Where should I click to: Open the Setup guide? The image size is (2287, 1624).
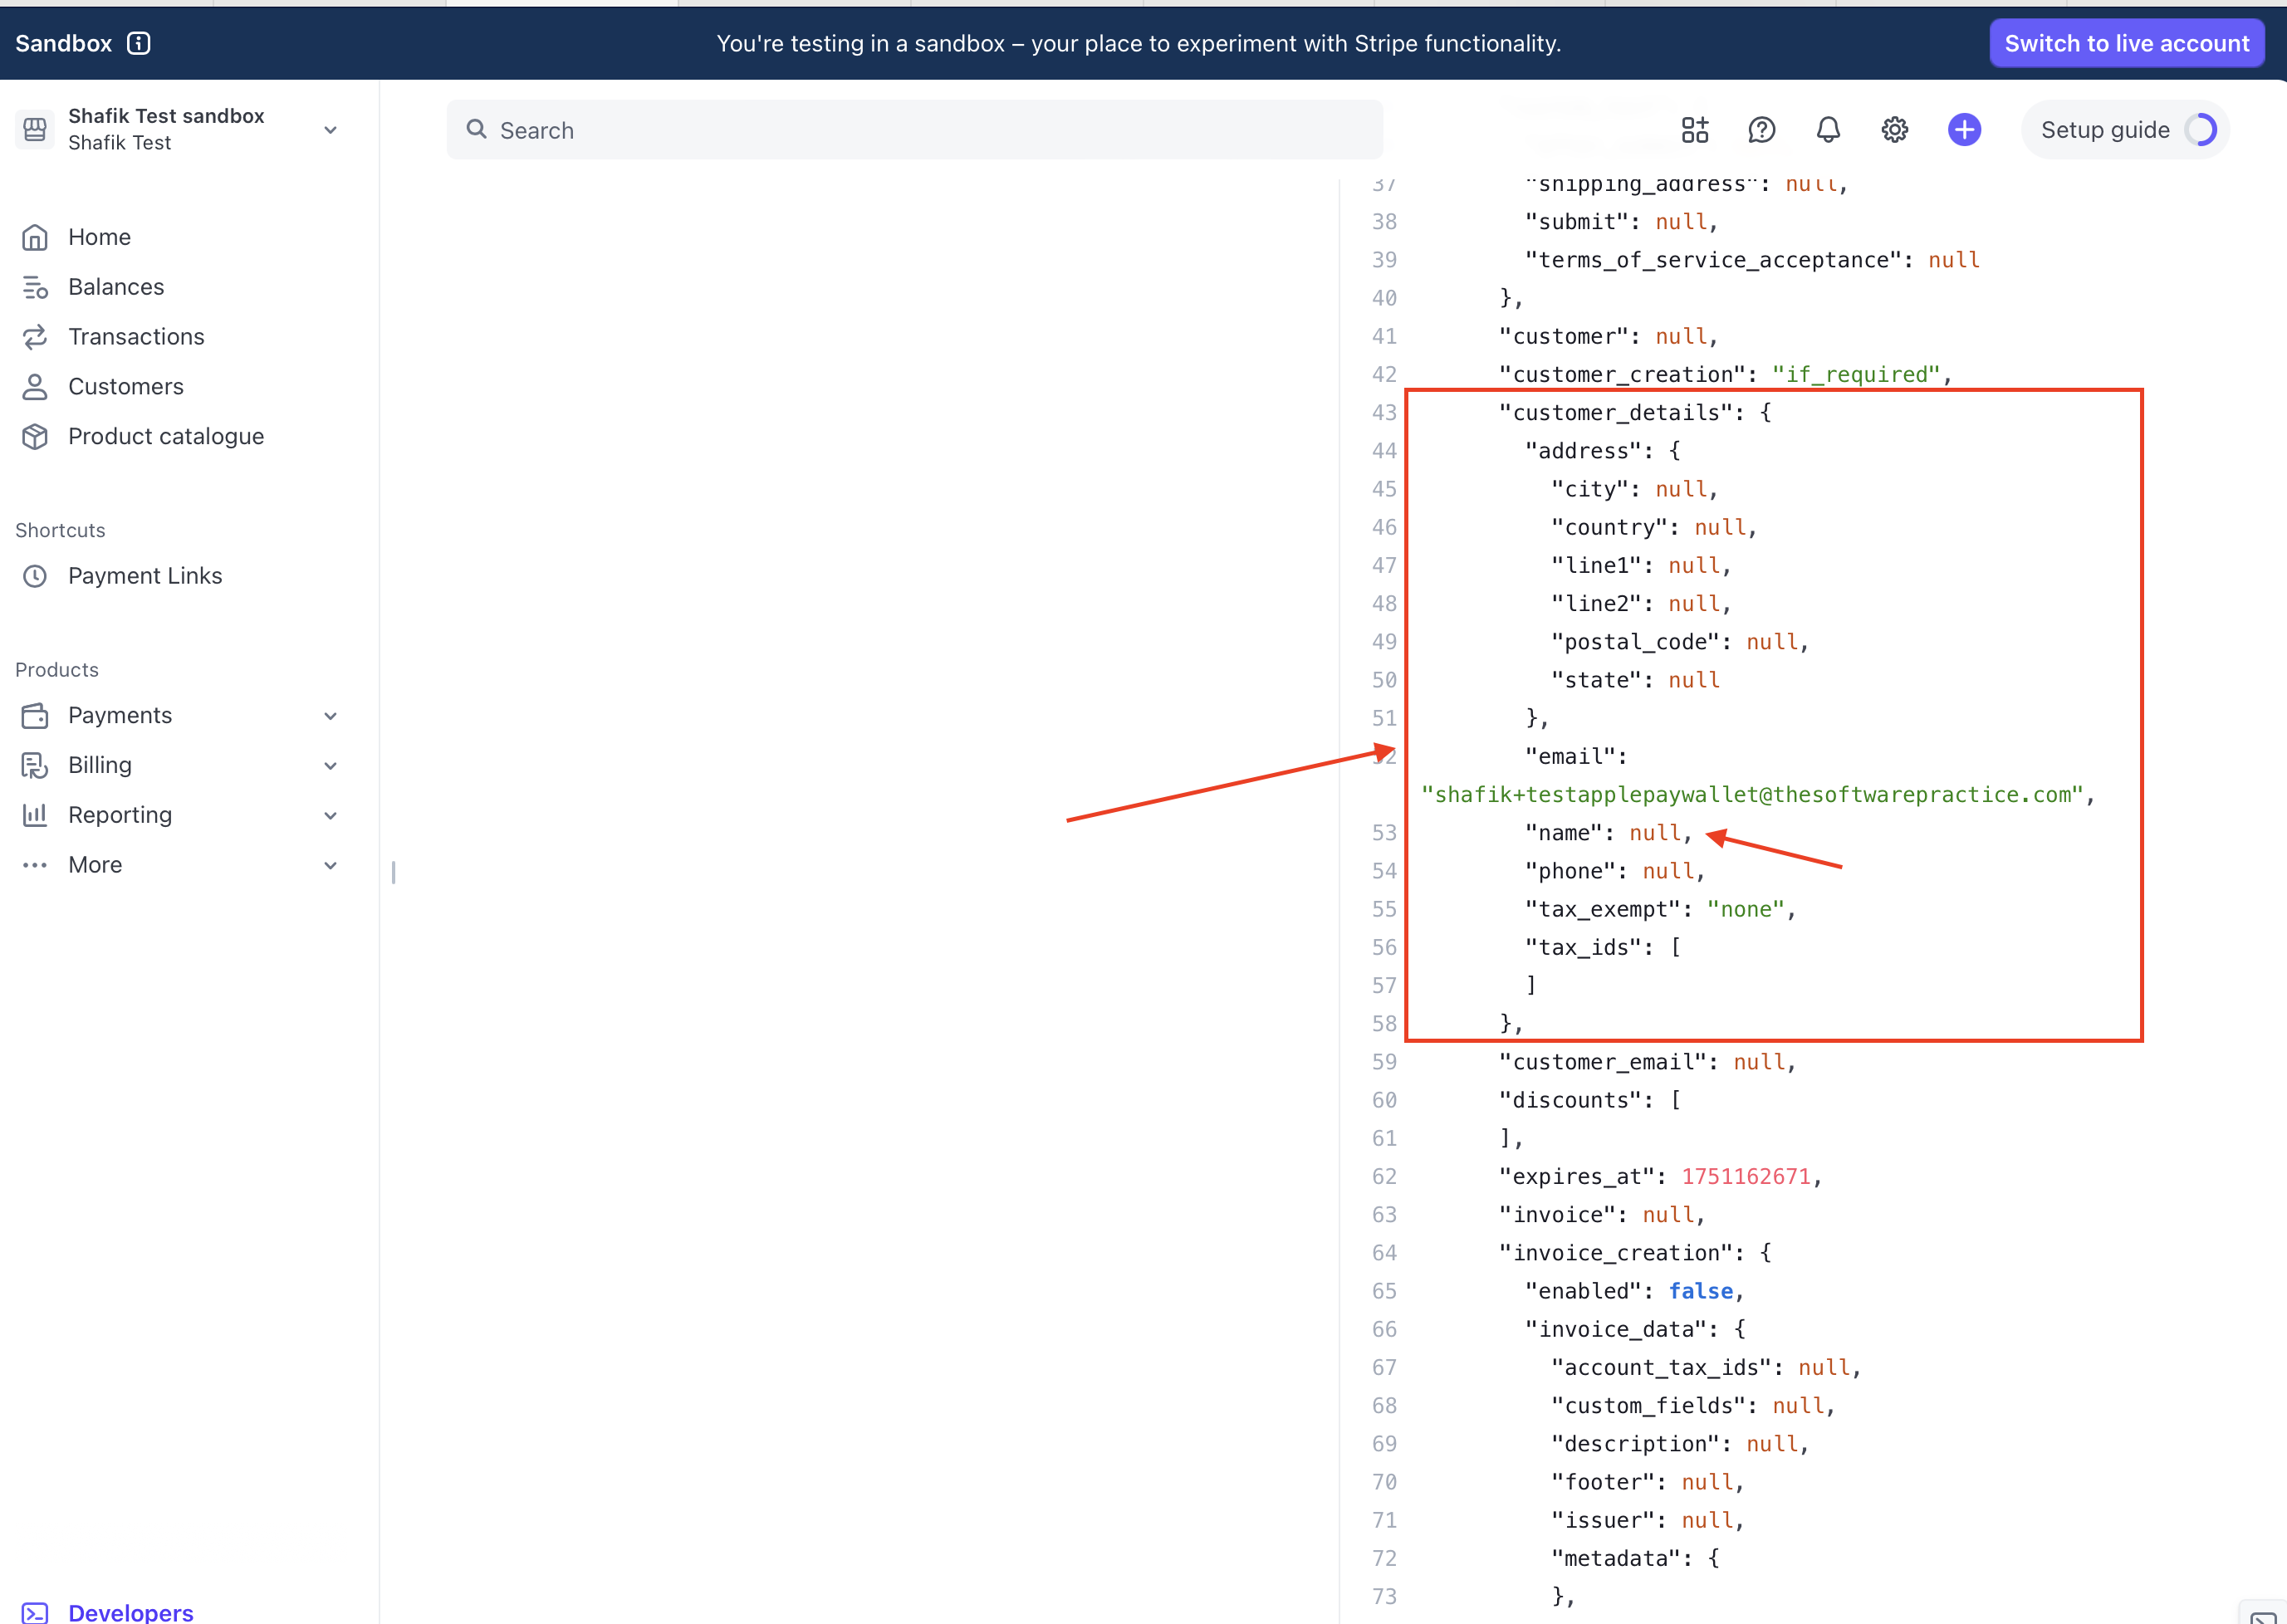[2125, 130]
